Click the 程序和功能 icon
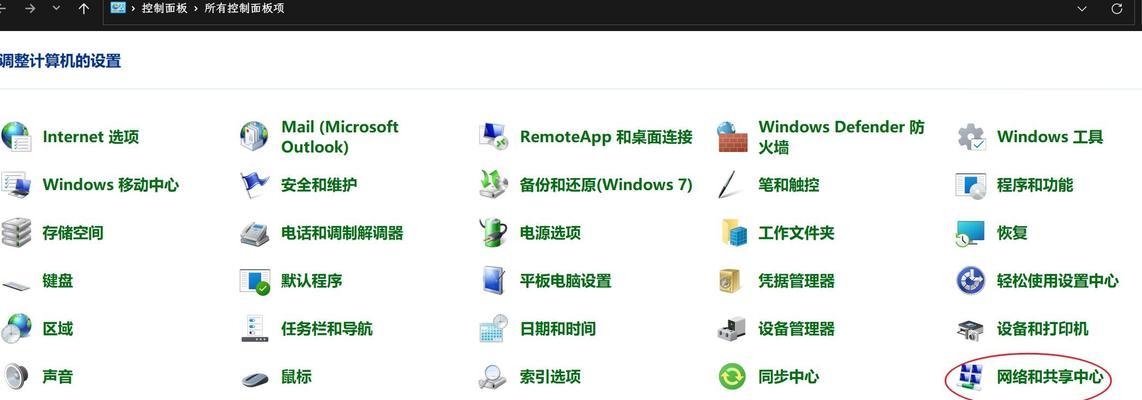Image resolution: width=1142 pixels, height=400 pixels. tap(971, 185)
